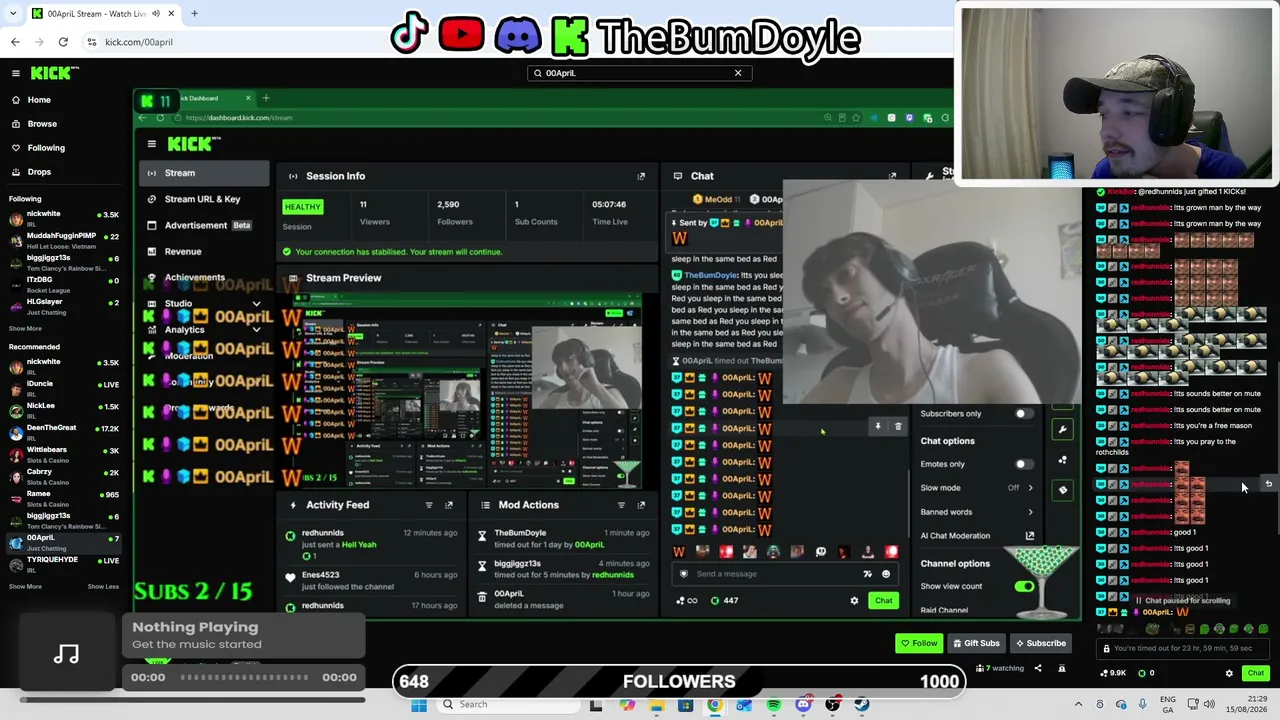Toggle Show view count switch
The width and height of the screenshot is (1280, 720).
1024,586
